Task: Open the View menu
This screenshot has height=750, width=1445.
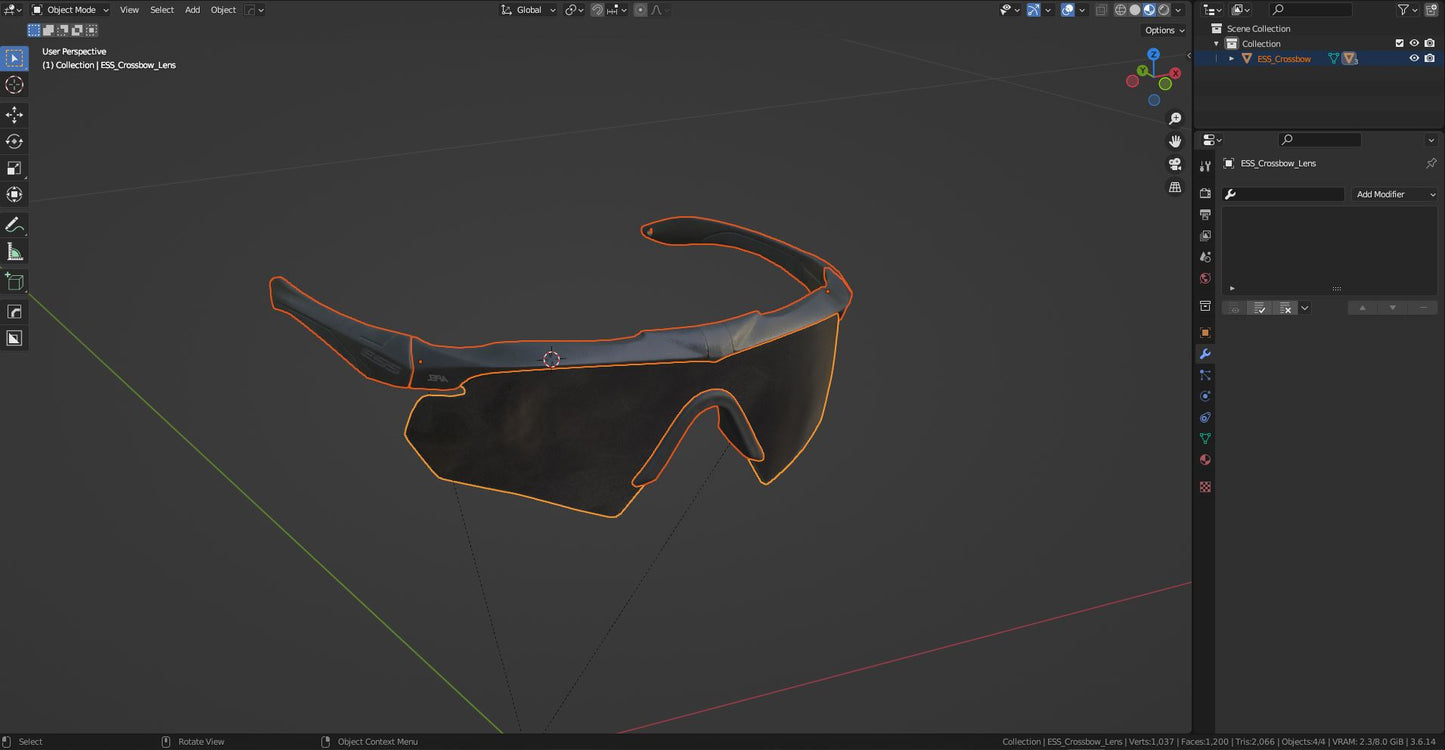Action: click(x=129, y=9)
